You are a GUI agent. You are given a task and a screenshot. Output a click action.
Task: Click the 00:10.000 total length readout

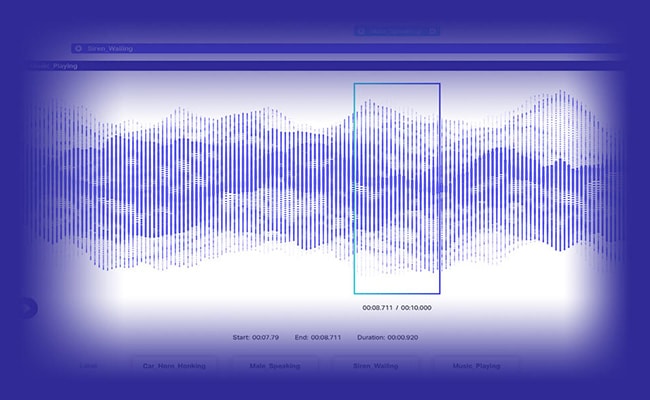pos(416,308)
